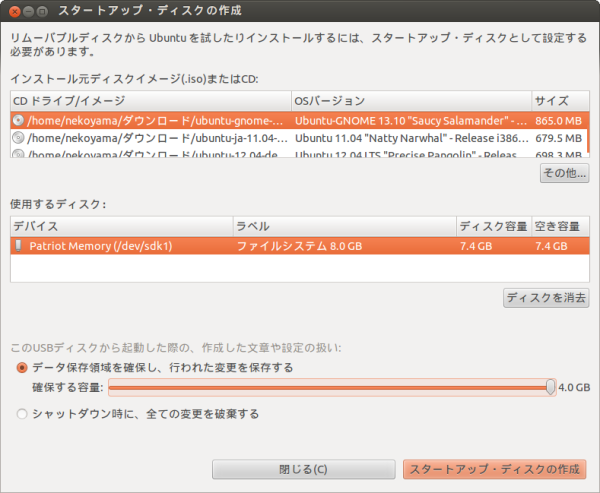Click the disc icon of the Ubuntu 12.04 image
The image size is (600, 493).
click(x=18, y=155)
